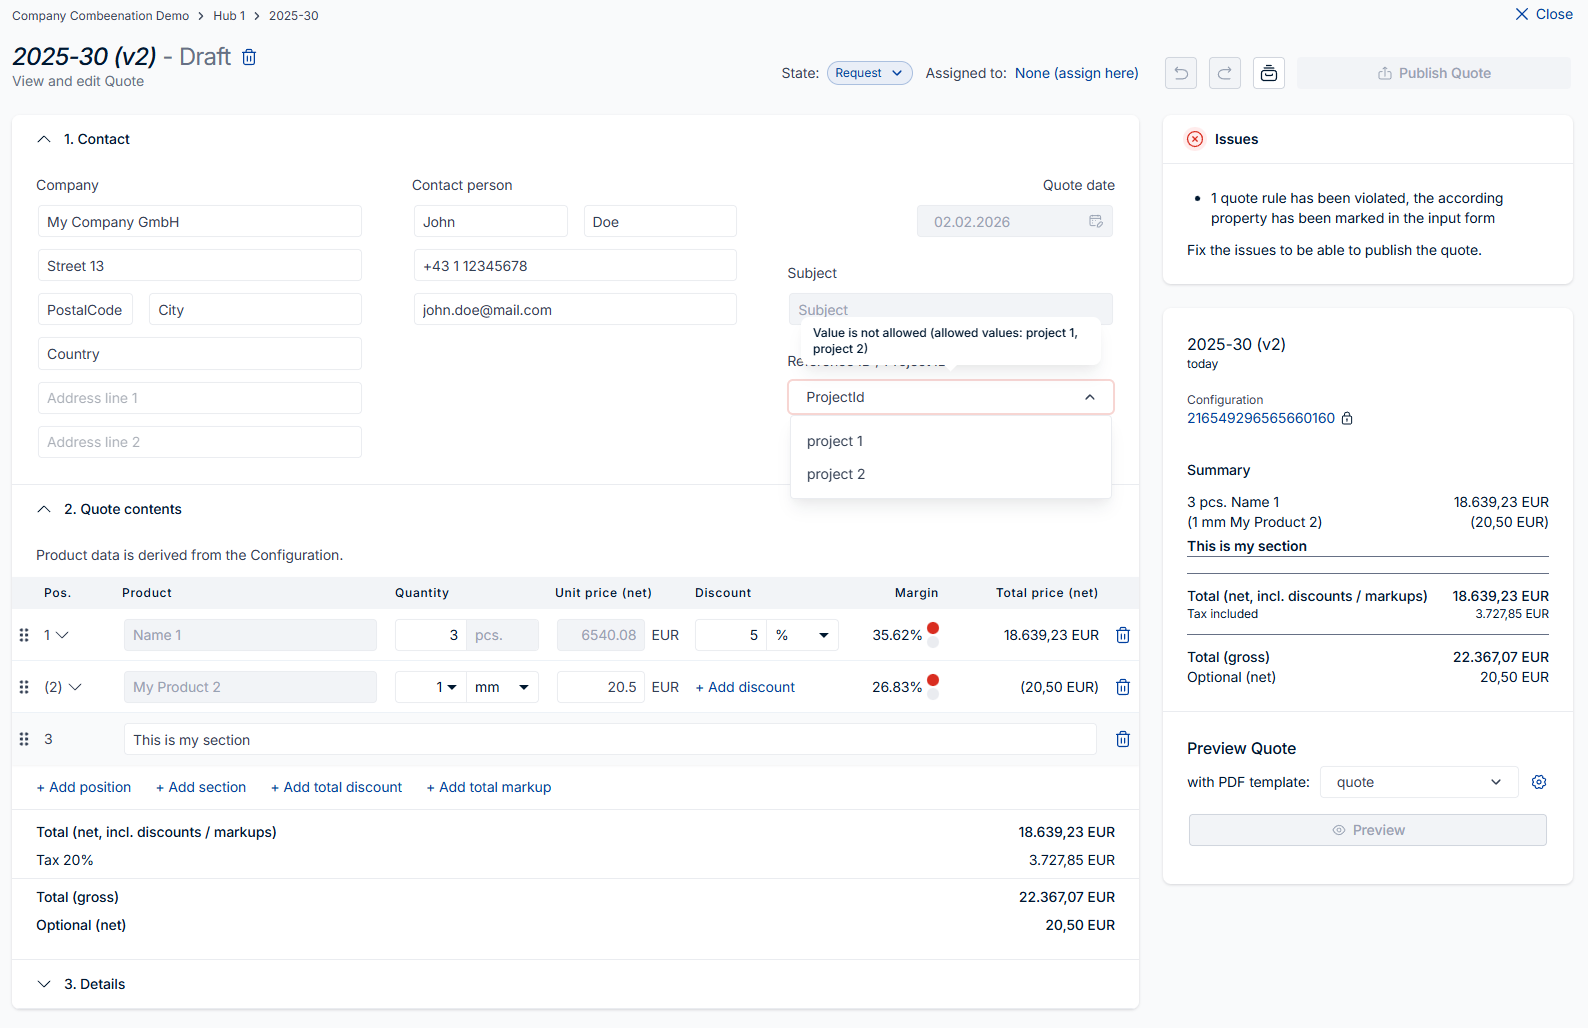The image size is (1588, 1028).
Task: Expand the 3. Details section
Action: point(44,984)
